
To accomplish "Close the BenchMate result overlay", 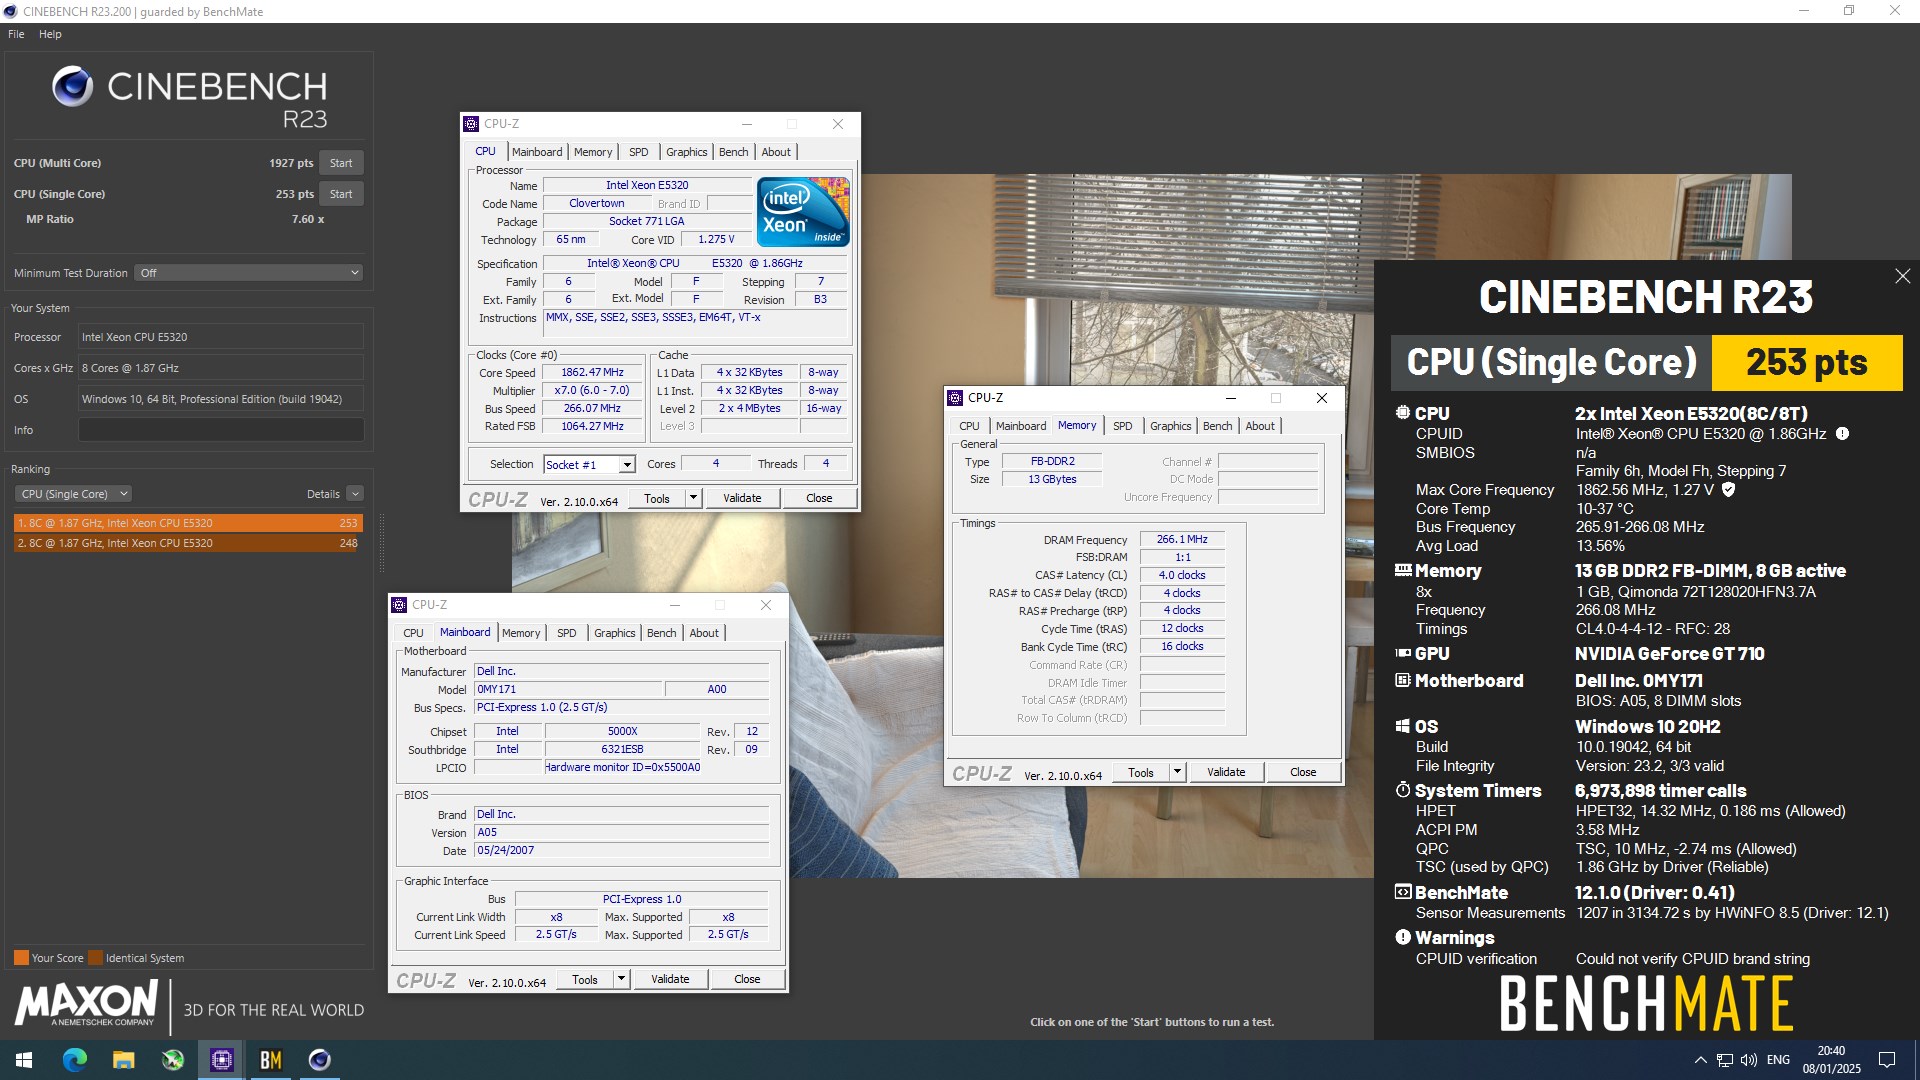I will coord(1902,276).
